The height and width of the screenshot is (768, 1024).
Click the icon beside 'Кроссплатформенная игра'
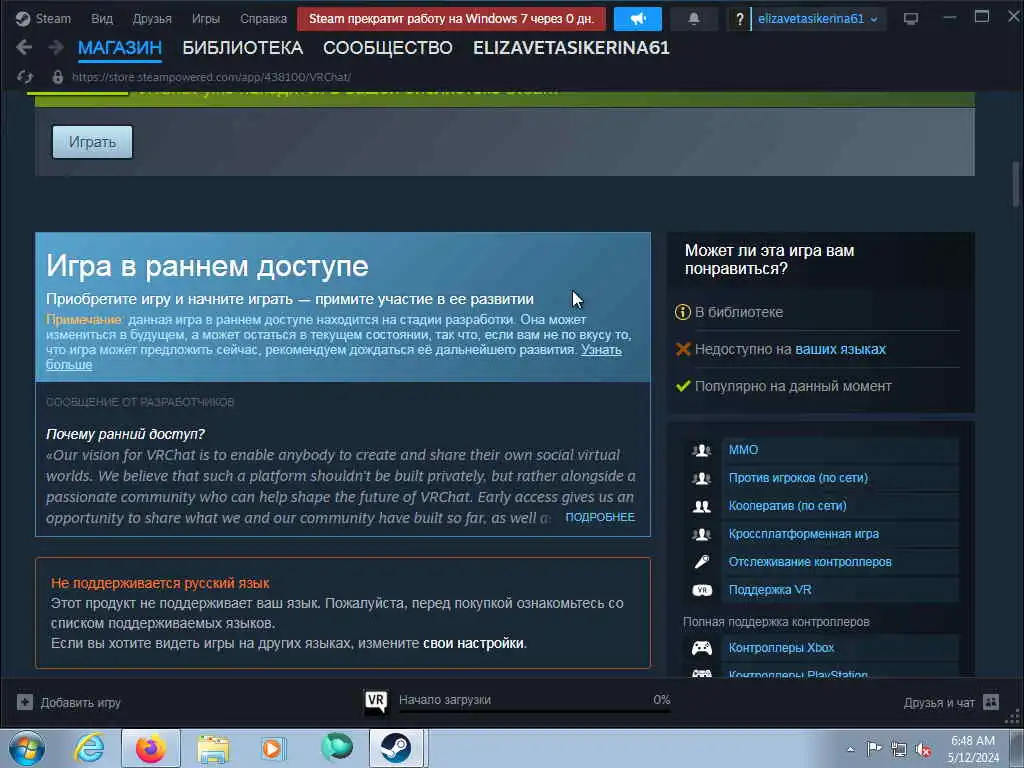pos(701,534)
